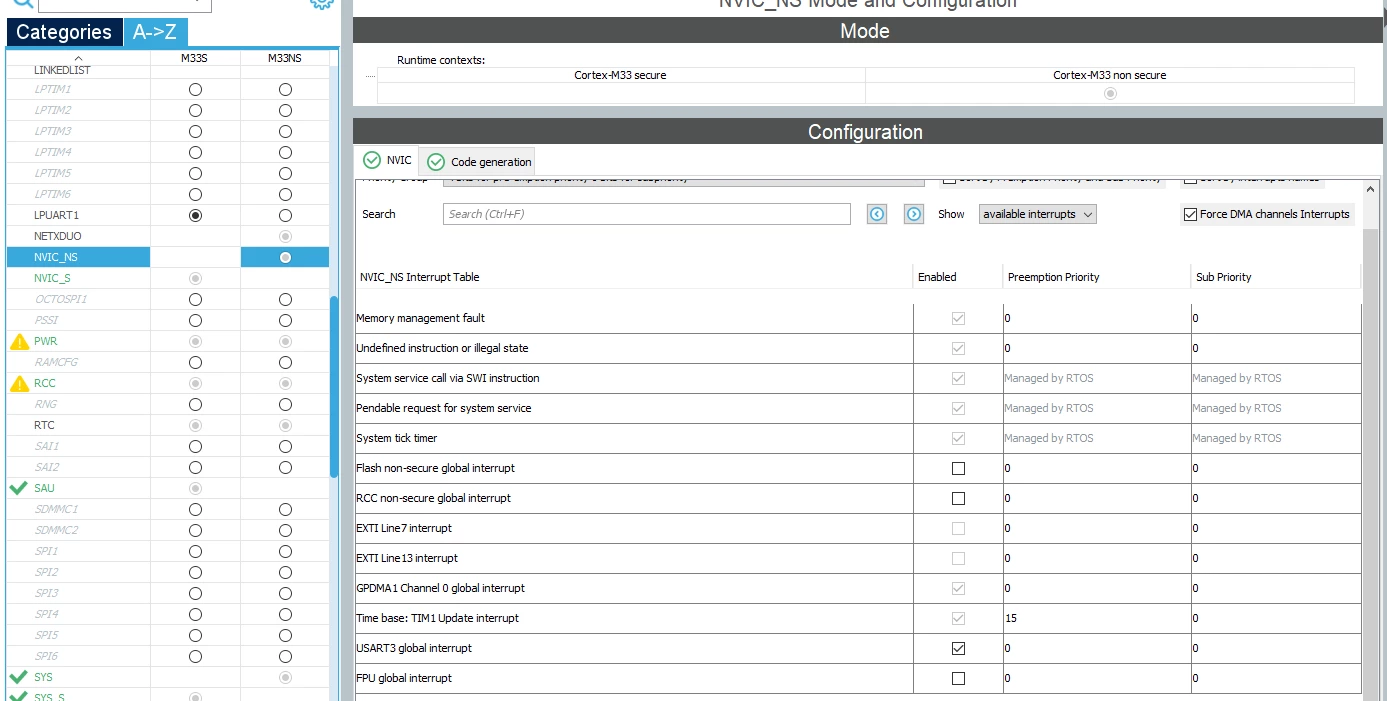1387x701 pixels.
Task: Open the Priority Group dropdown
Action: point(684,180)
